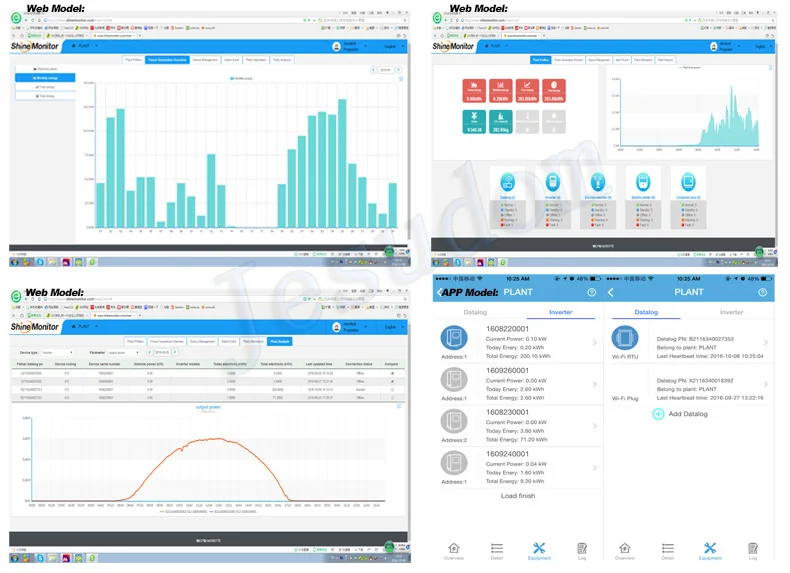This screenshot has height=573, width=790.
Task: Click teal yen income tile
Action: (474, 122)
